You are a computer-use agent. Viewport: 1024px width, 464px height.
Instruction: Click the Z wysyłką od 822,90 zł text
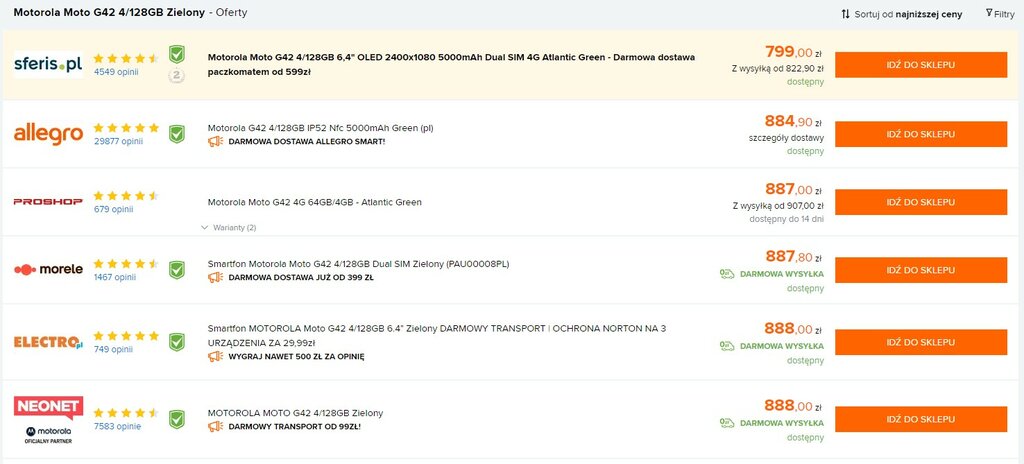(x=778, y=68)
